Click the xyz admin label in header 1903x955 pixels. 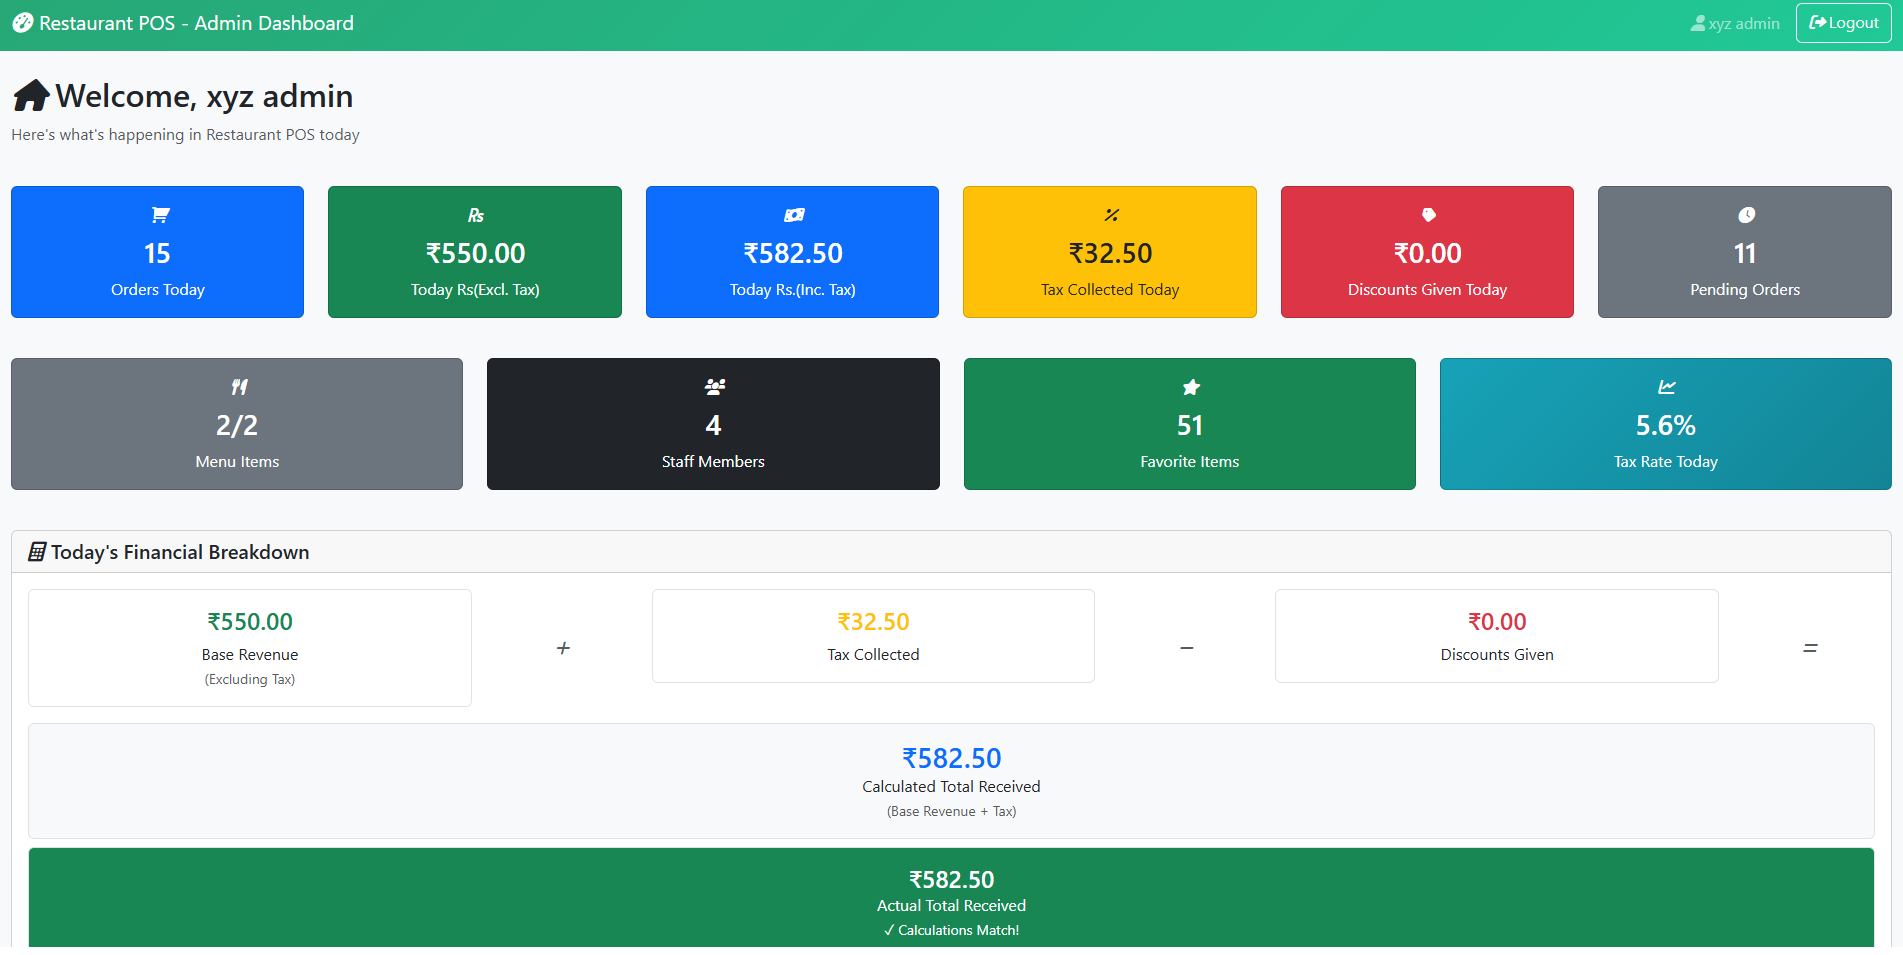pyautogui.click(x=1743, y=23)
